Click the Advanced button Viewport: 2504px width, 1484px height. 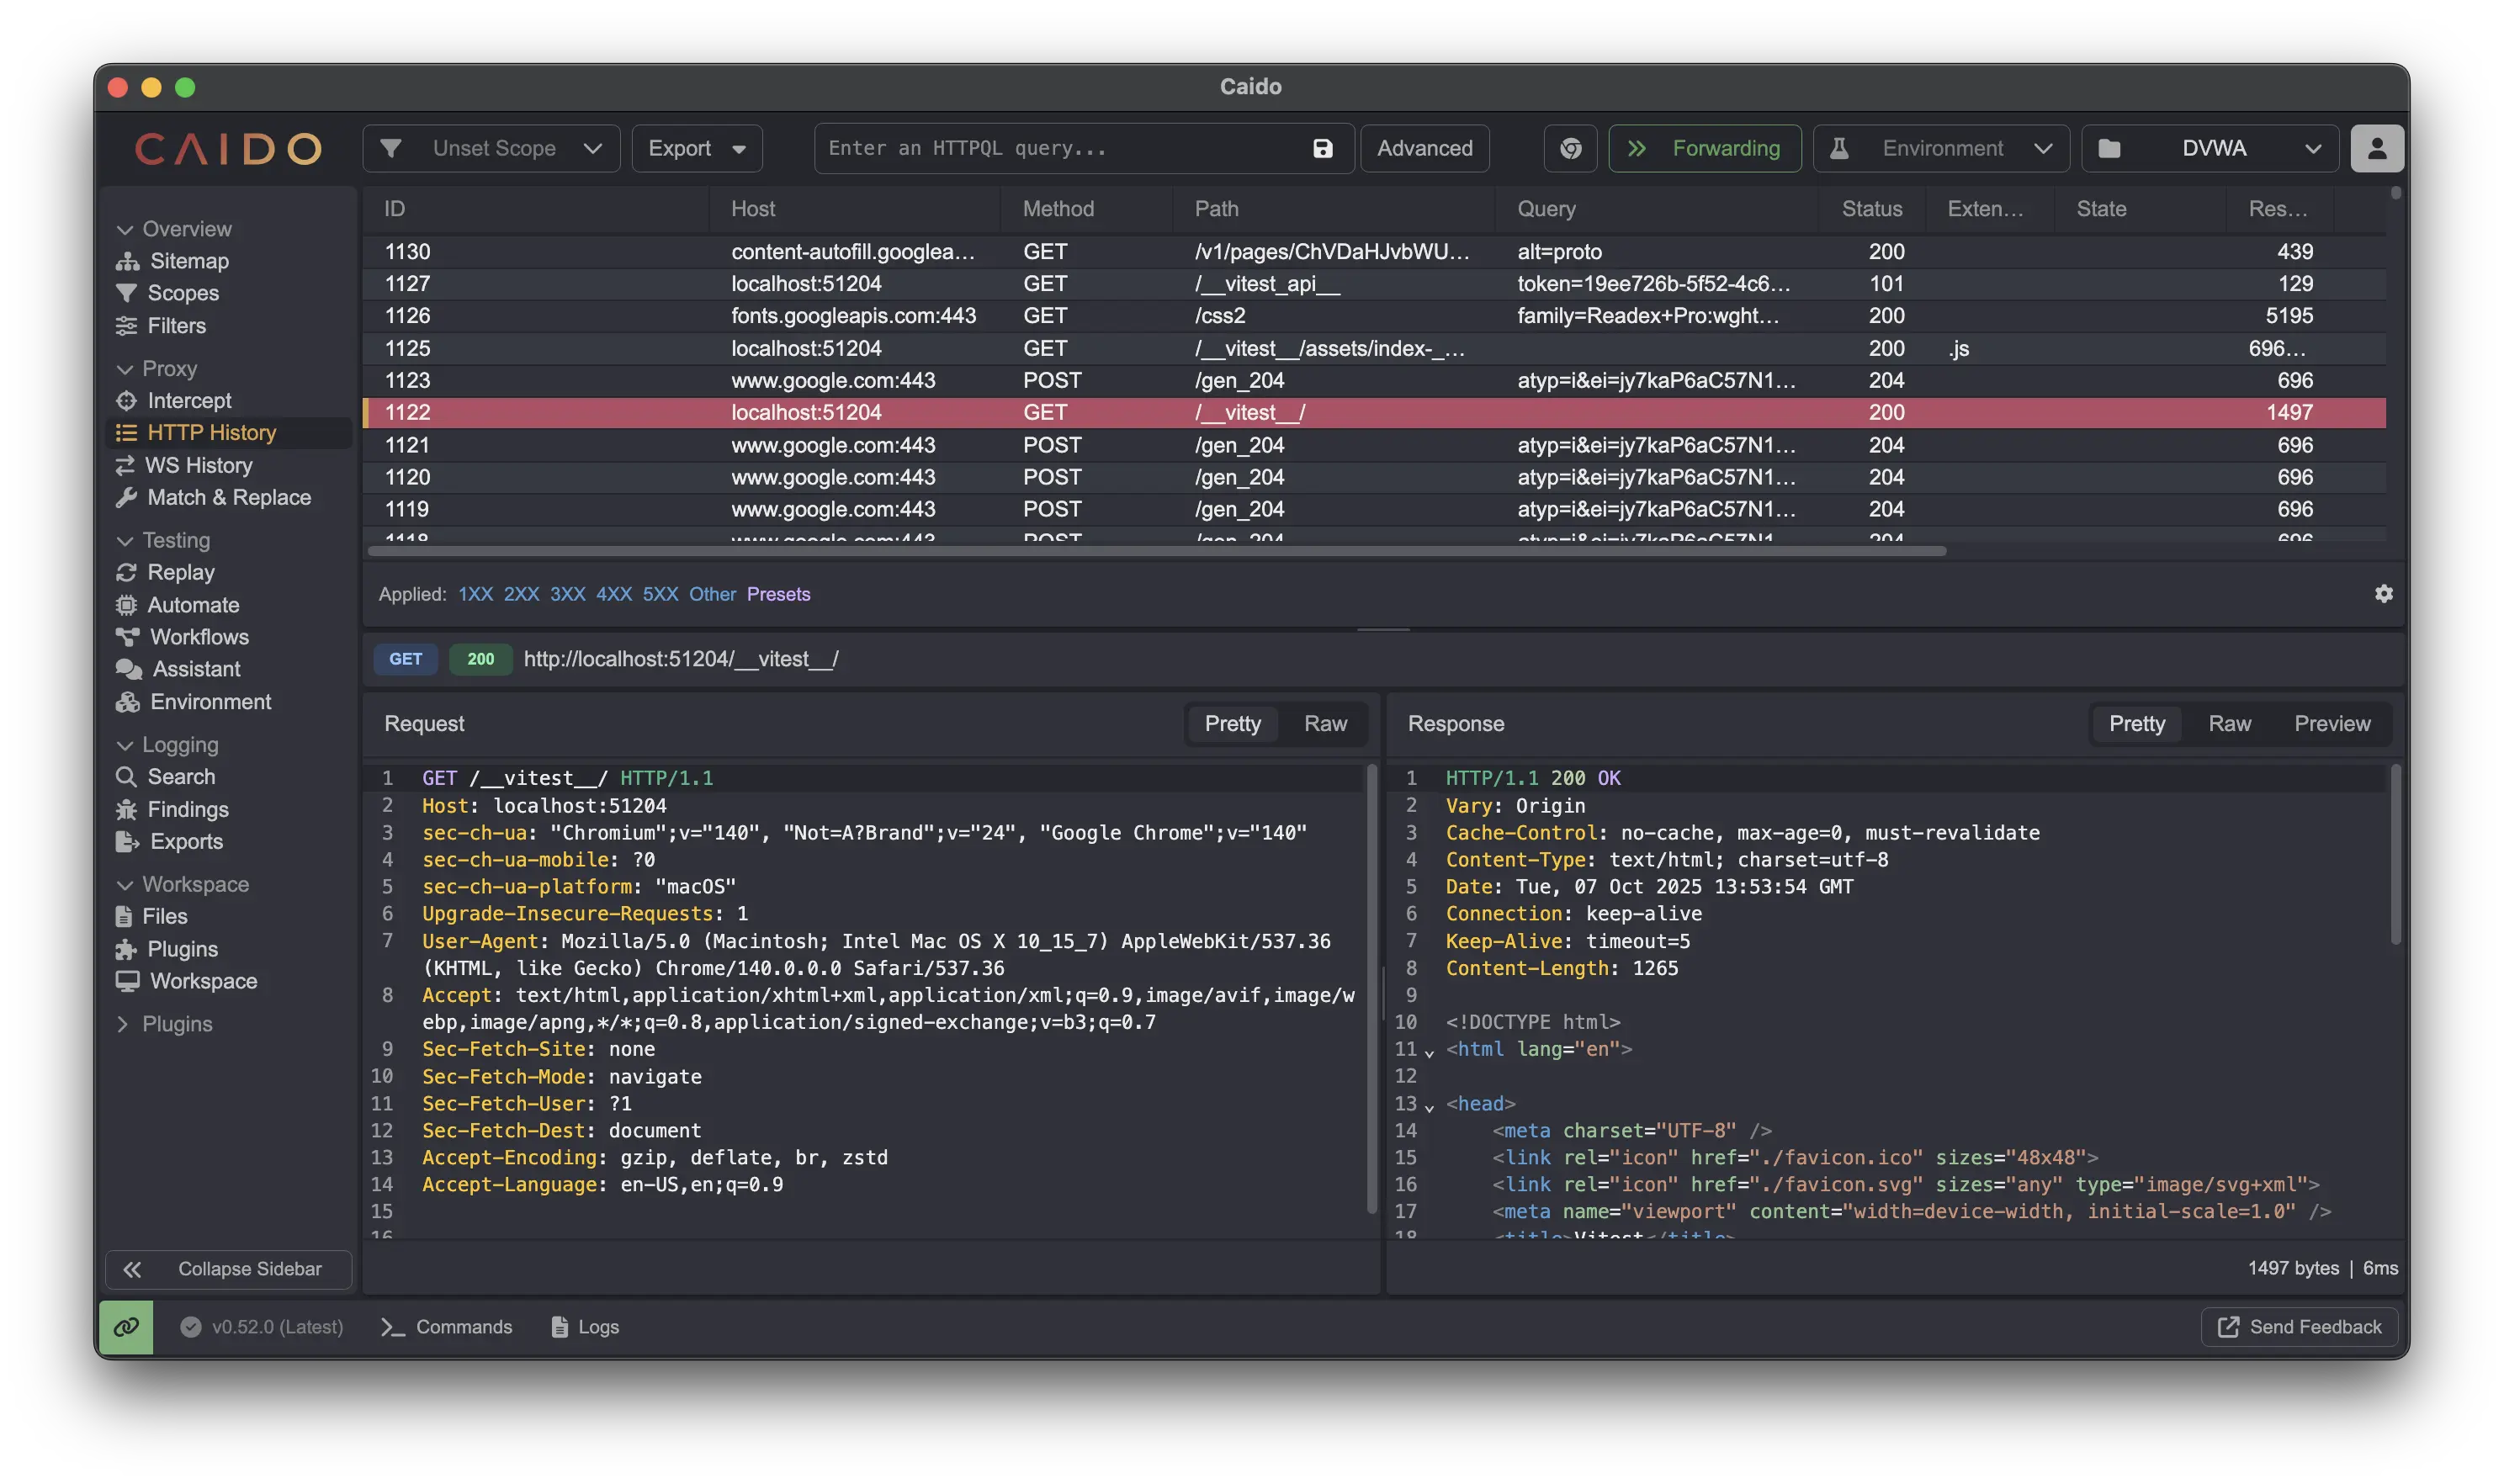[1425, 148]
